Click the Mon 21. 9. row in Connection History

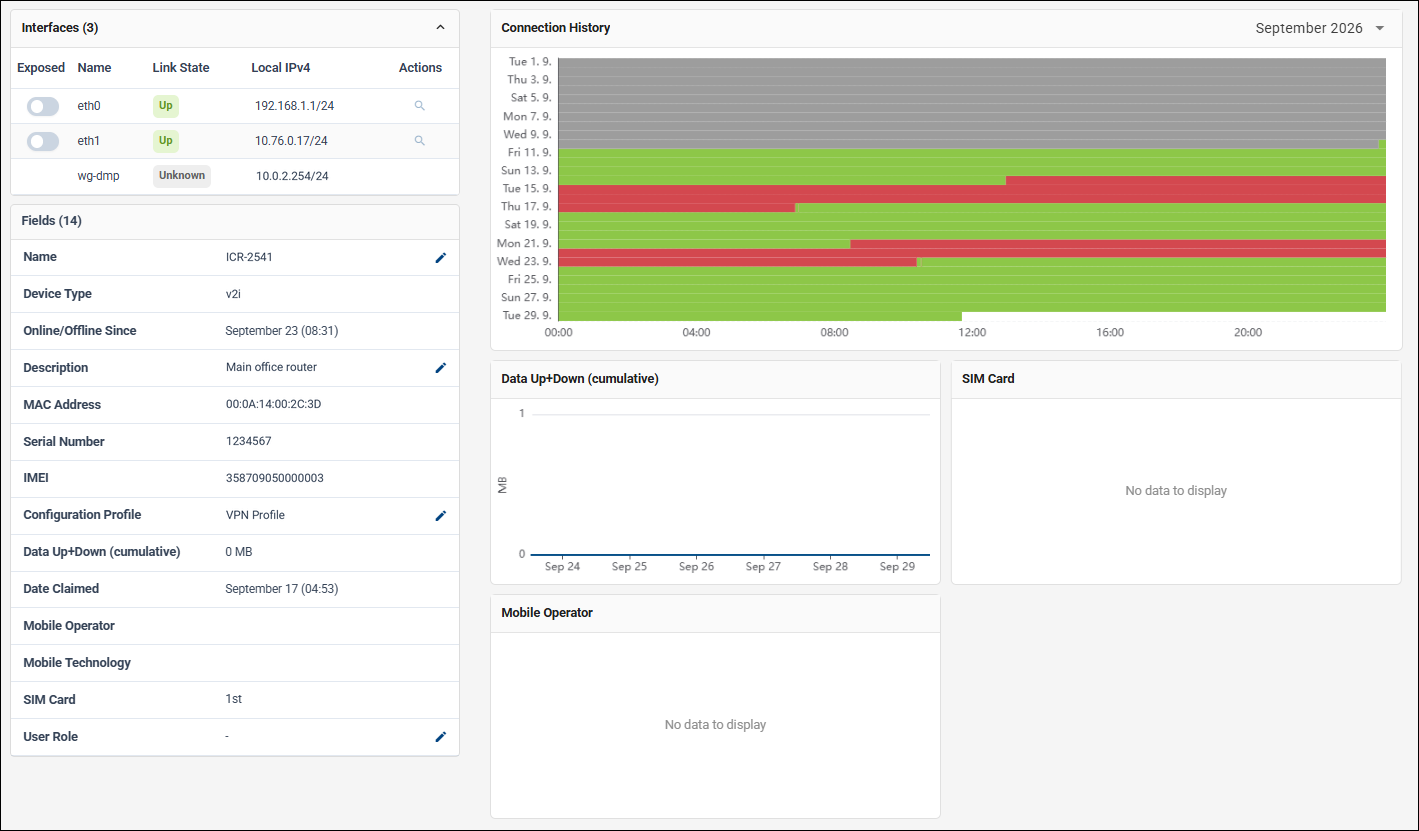[972, 244]
